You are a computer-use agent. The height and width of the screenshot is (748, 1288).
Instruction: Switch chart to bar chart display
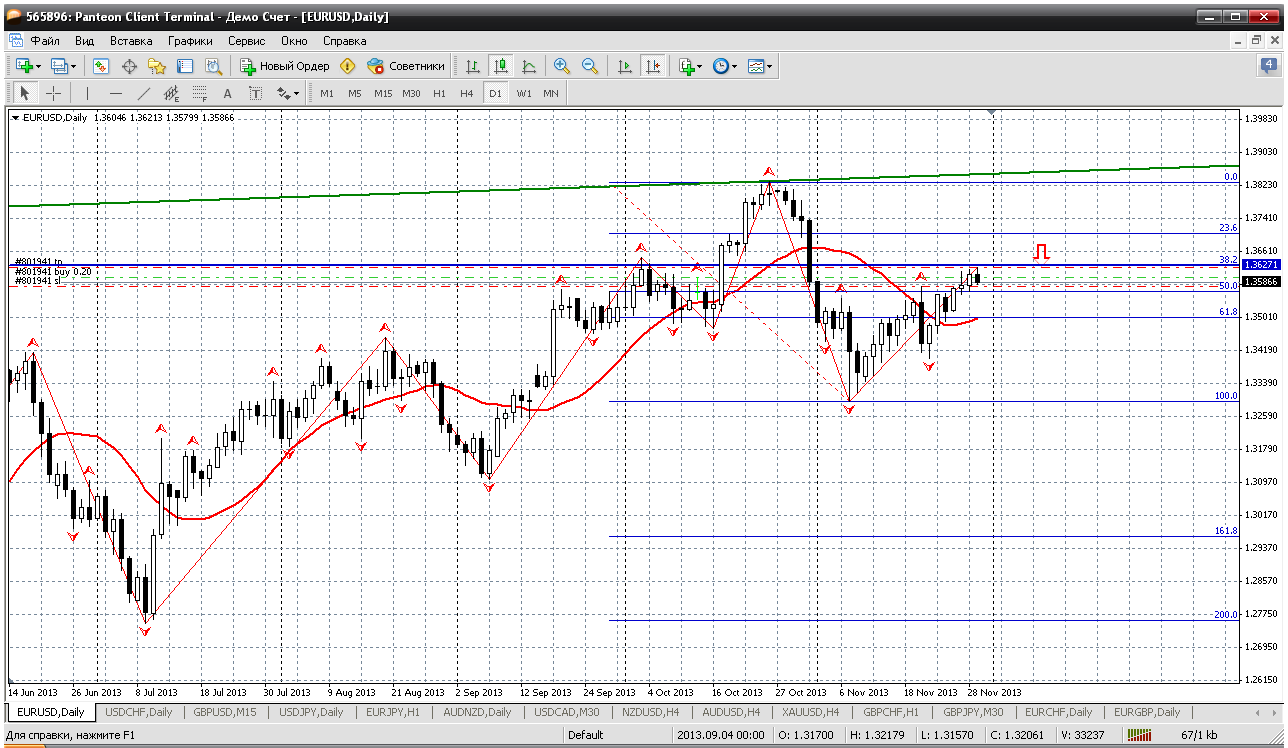473,66
